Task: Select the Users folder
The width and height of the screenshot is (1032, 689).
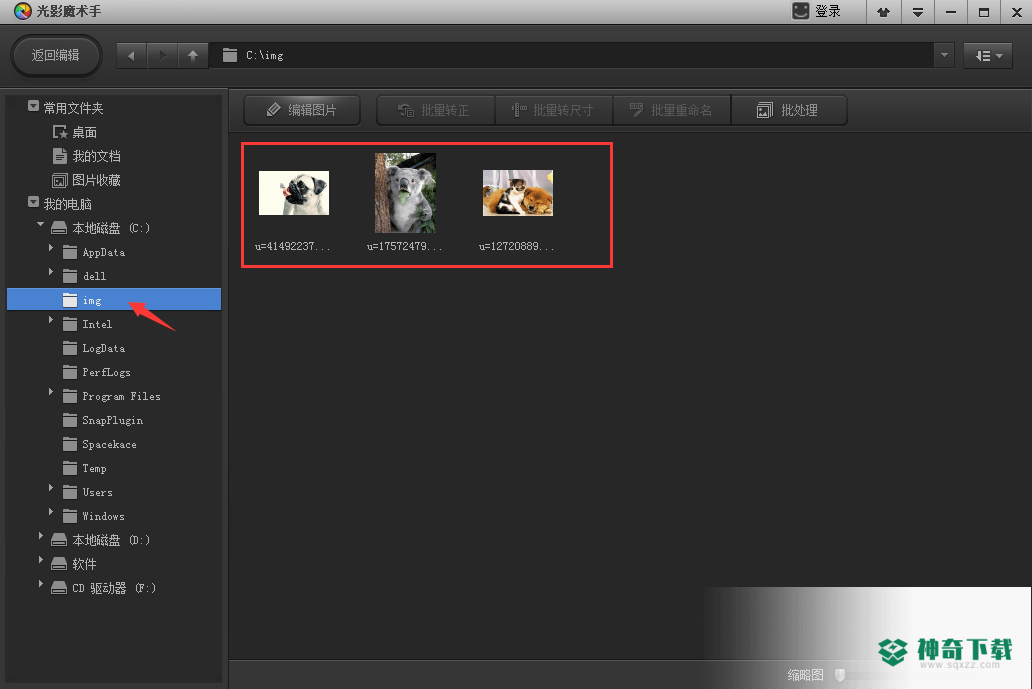Action: click(x=88, y=492)
